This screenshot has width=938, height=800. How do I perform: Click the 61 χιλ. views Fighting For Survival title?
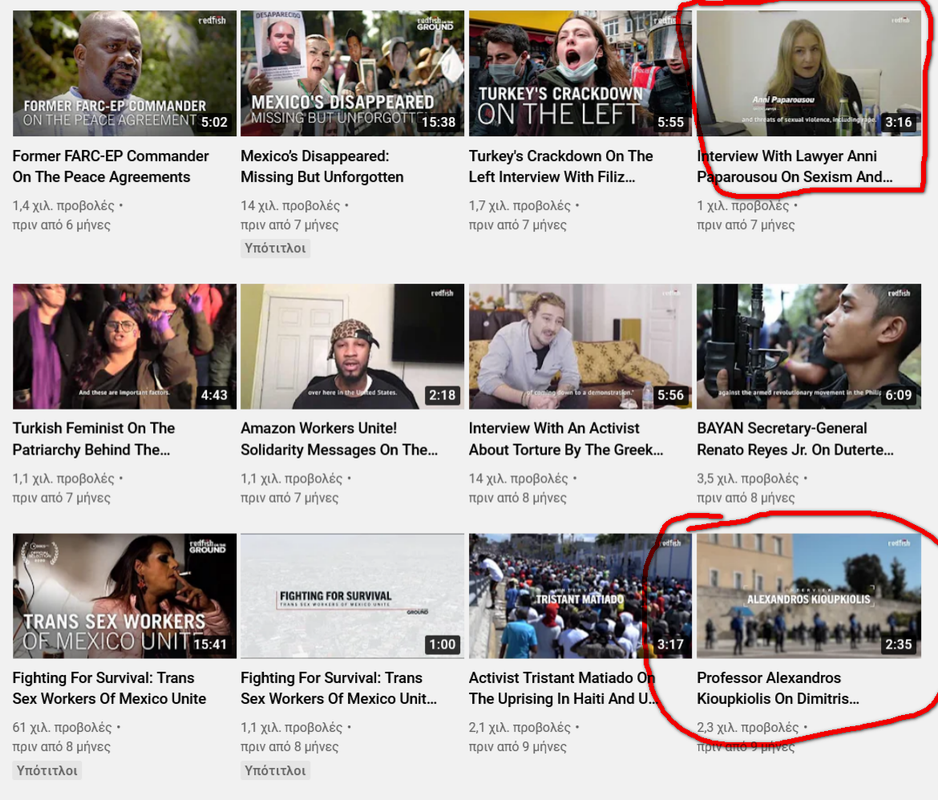click(109, 688)
